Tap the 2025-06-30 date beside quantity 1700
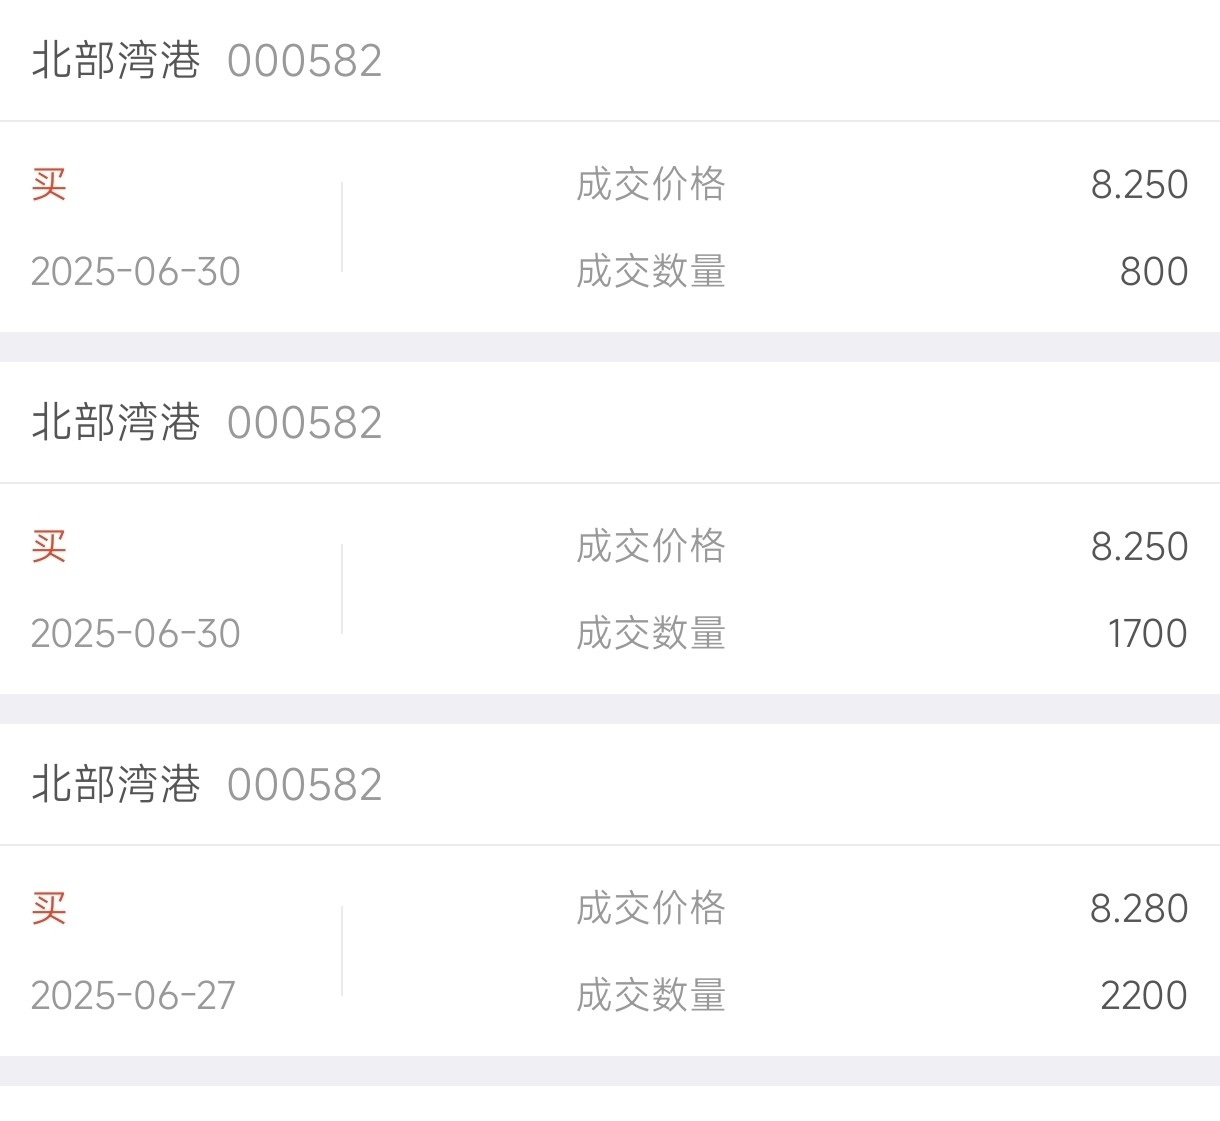Viewport: 1220px width, 1121px height. coord(136,633)
